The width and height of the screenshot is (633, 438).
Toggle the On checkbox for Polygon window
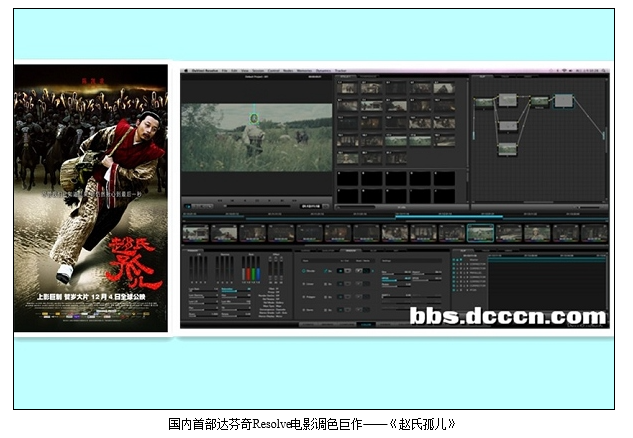[x=325, y=297]
